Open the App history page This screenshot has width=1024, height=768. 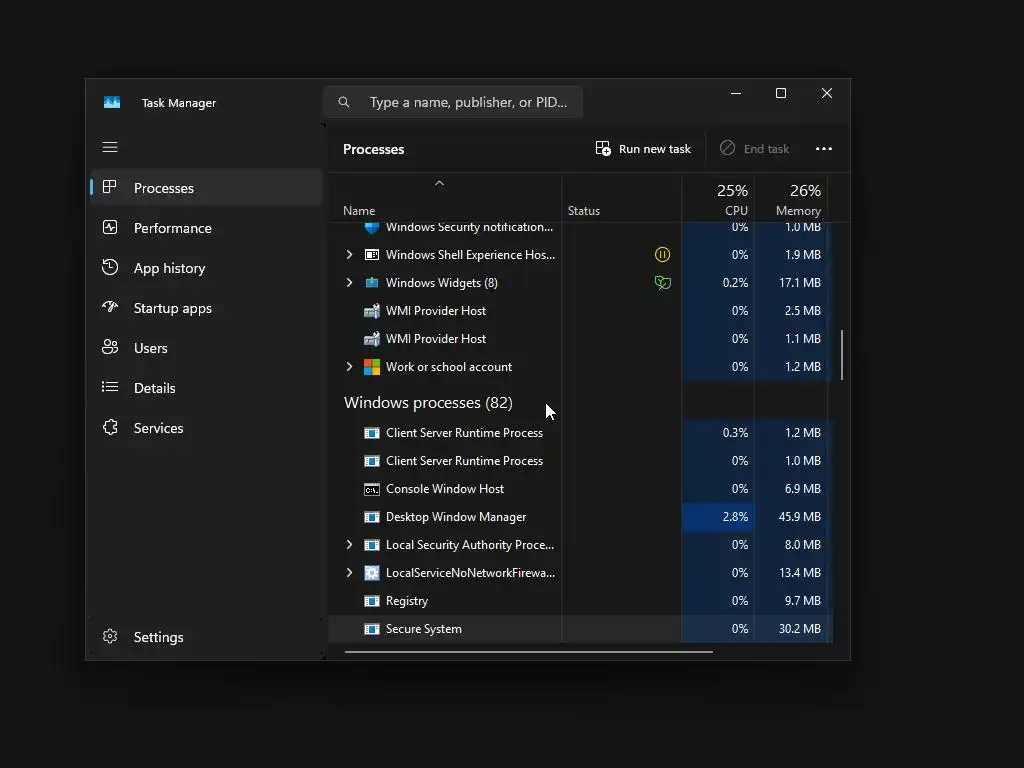point(206,268)
